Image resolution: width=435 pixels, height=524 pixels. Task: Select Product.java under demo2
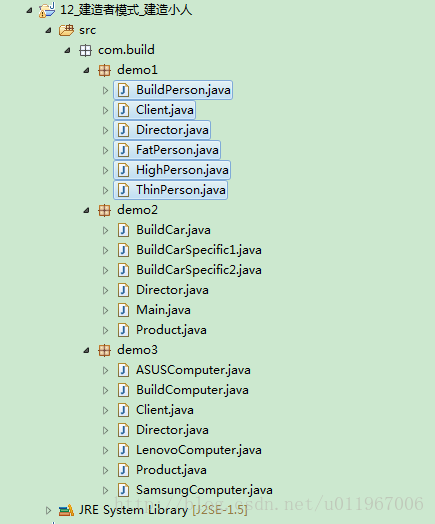tap(171, 331)
